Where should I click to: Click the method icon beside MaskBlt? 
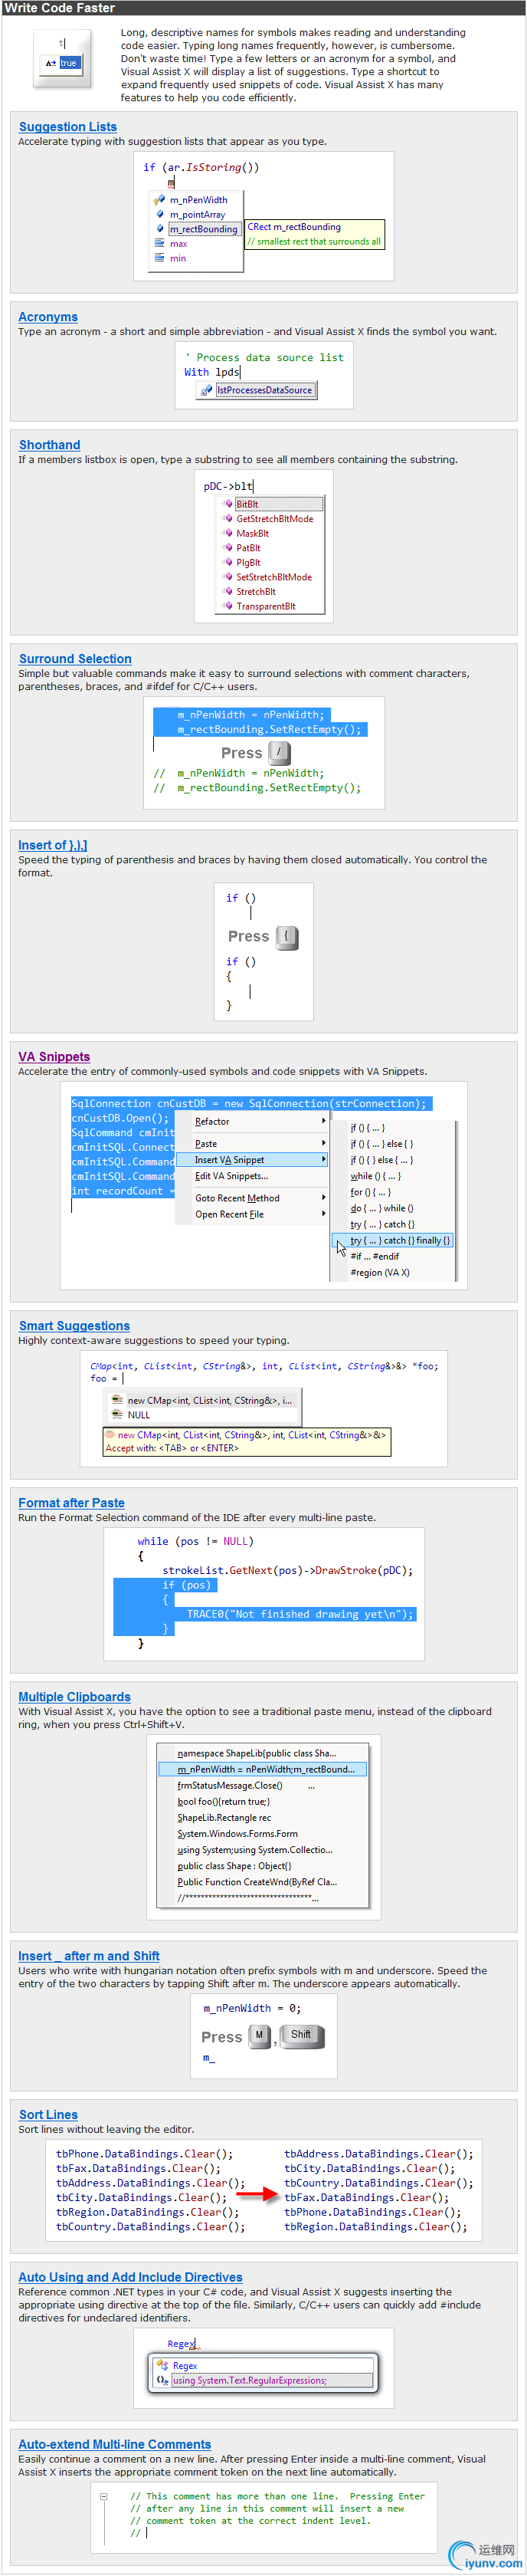228,533
